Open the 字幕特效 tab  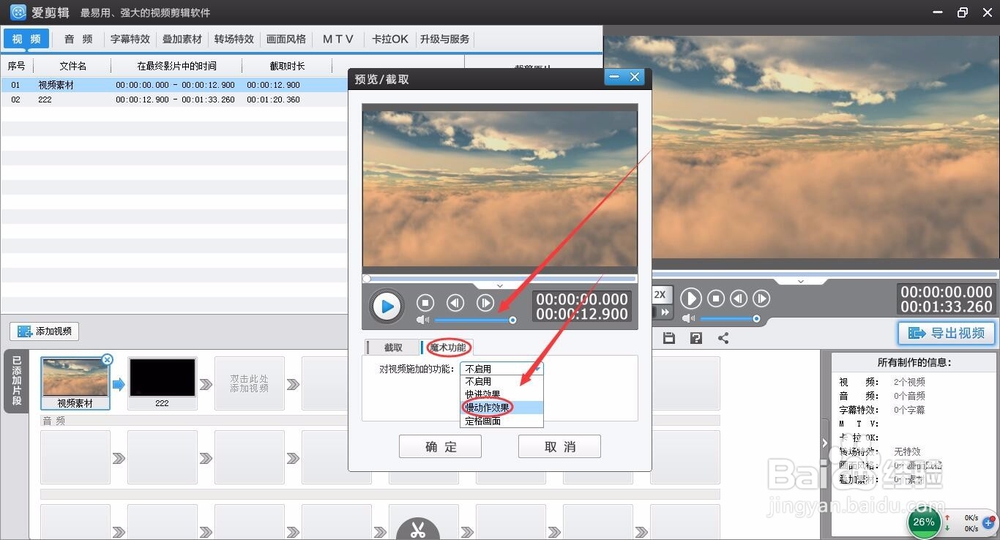pos(130,39)
